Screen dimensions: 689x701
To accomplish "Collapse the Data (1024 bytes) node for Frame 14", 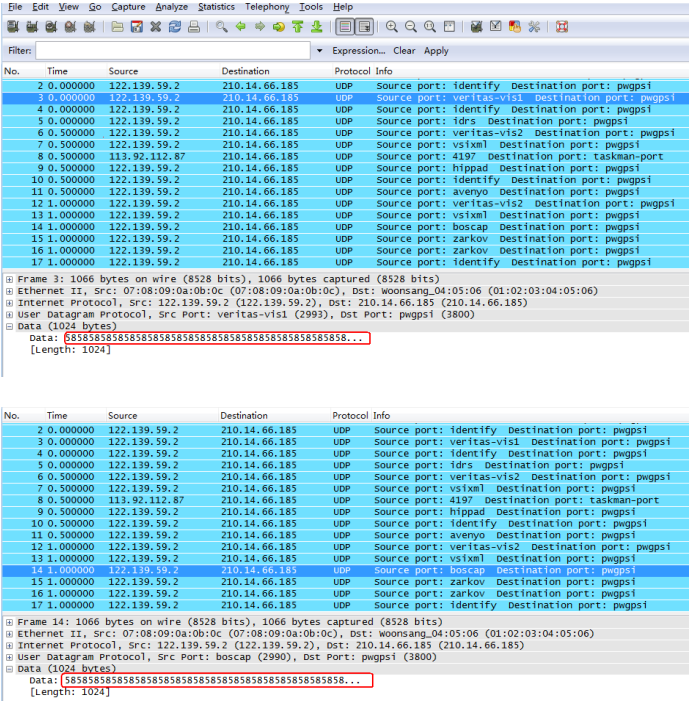I will [9, 669].
